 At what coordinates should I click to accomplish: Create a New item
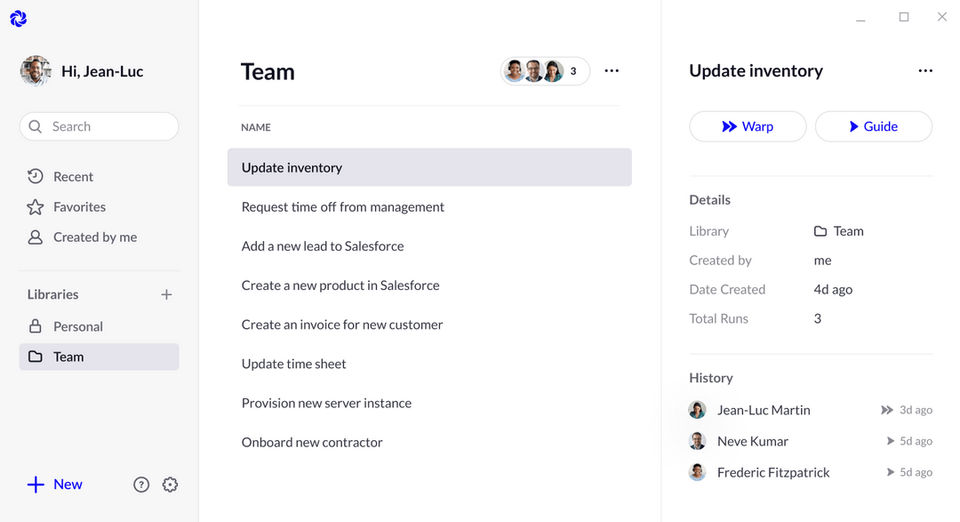pyautogui.click(x=56, y=485)
